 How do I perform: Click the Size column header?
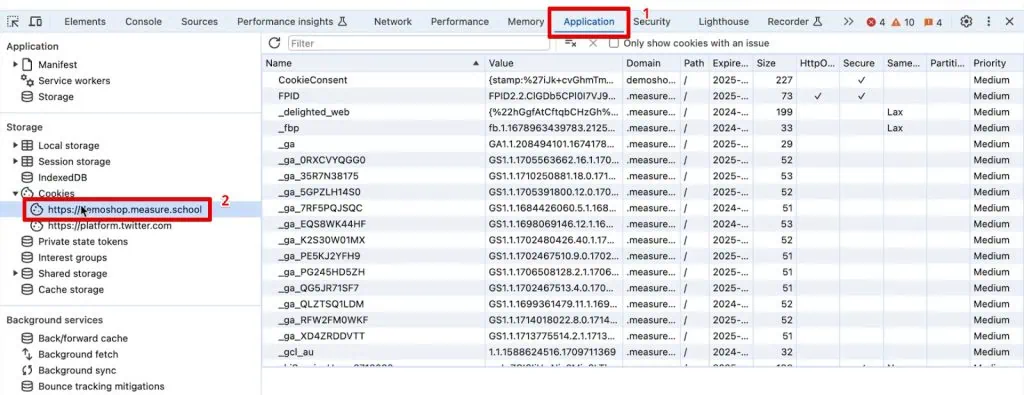(x=775, y=63)
